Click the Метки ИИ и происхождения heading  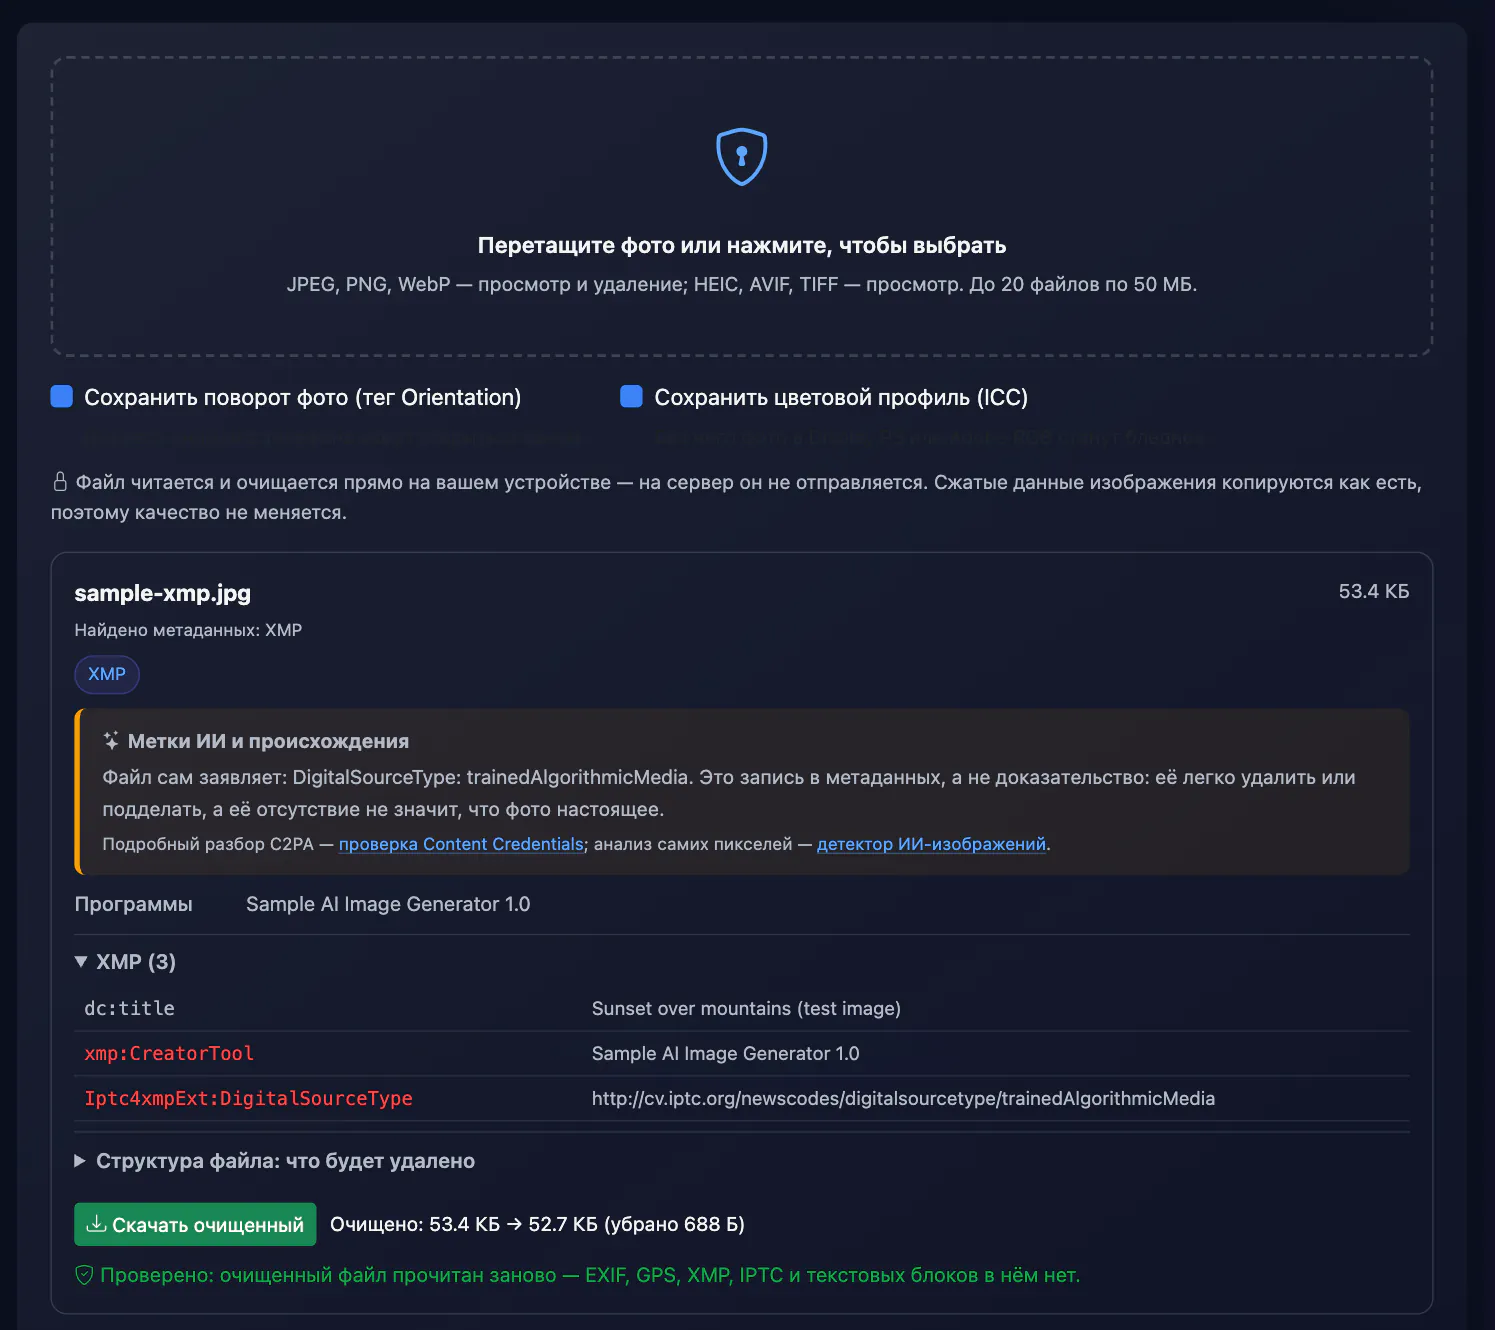(x=268, y=741)
